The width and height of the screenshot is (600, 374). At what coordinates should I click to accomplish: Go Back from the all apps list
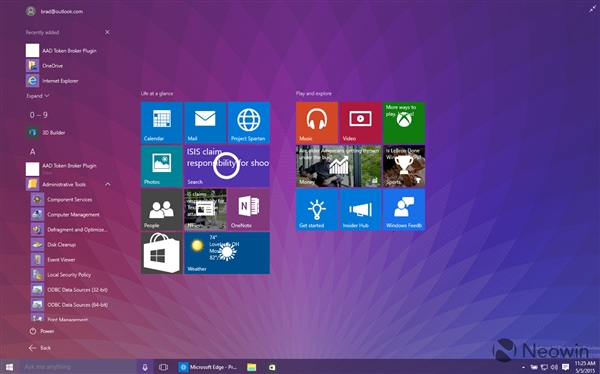(x=40, y=348)
